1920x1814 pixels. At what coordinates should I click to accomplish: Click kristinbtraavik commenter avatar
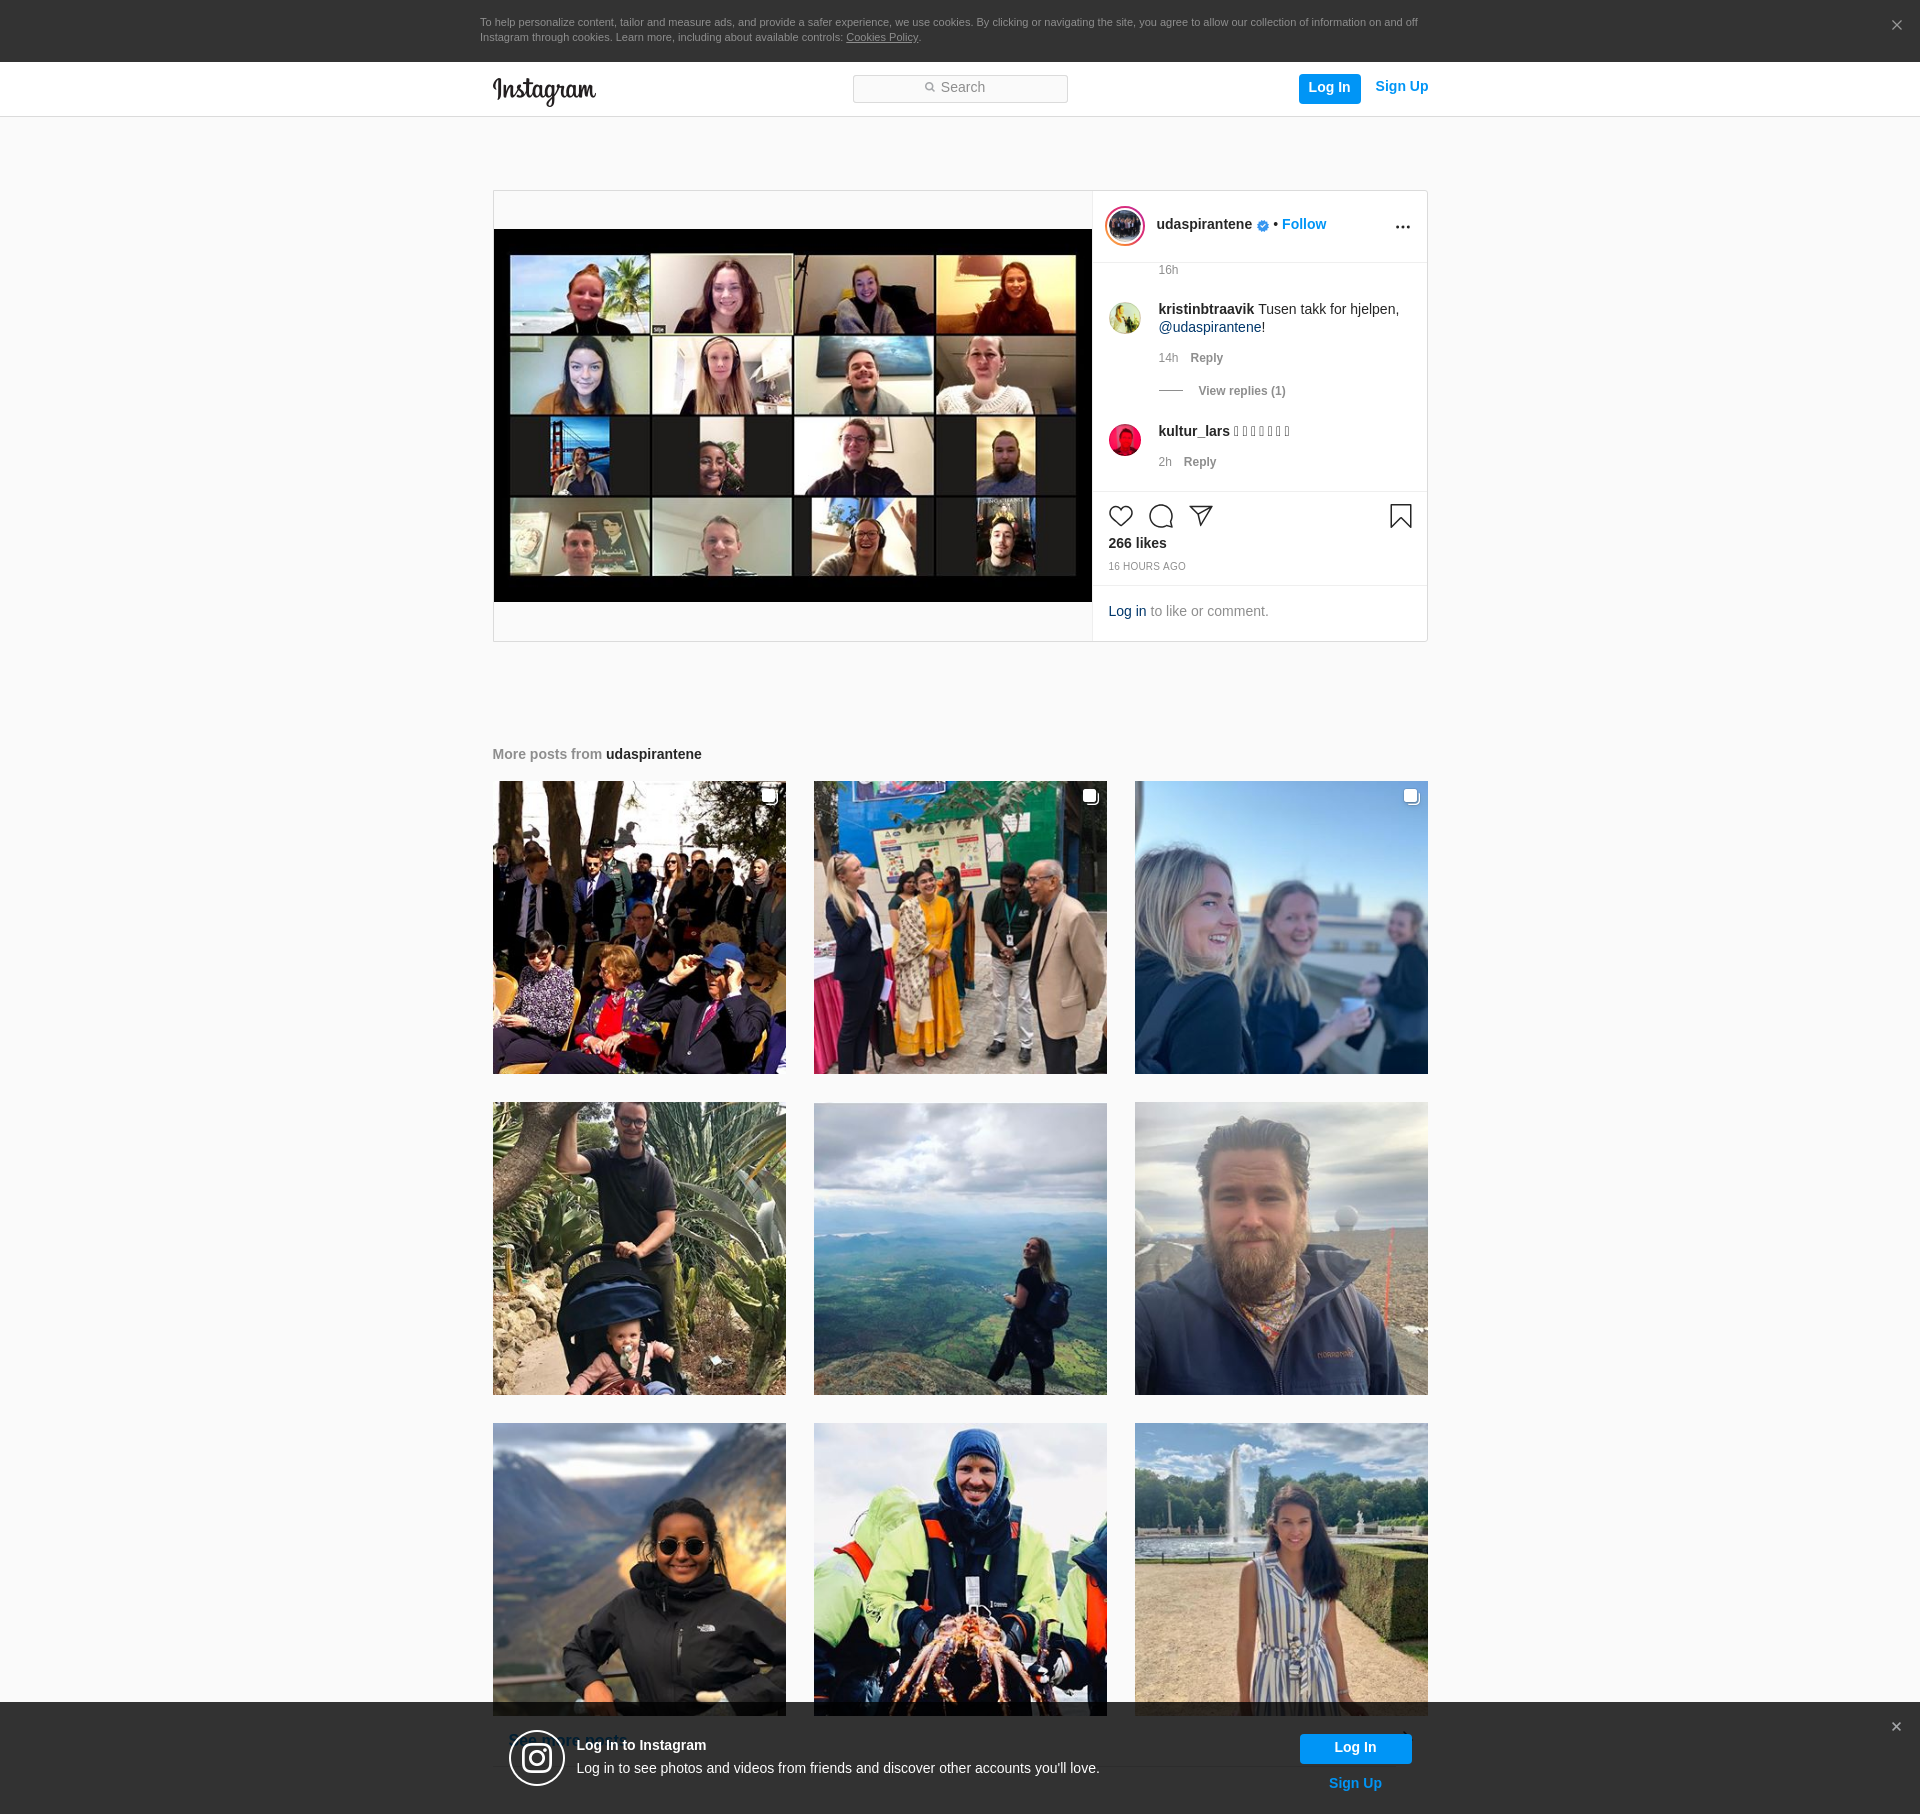pos(1124,318)
